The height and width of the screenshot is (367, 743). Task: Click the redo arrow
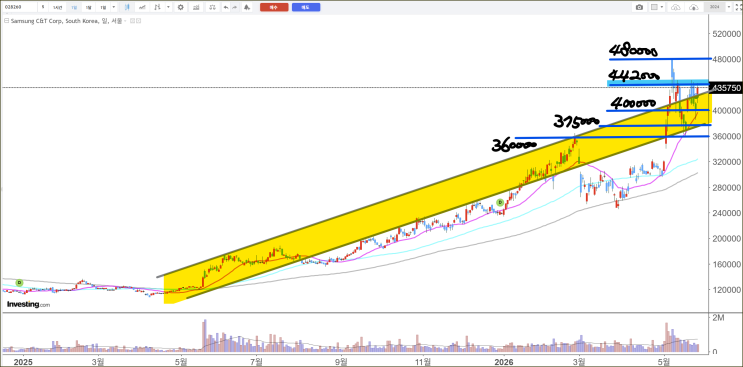pos(235,7)
